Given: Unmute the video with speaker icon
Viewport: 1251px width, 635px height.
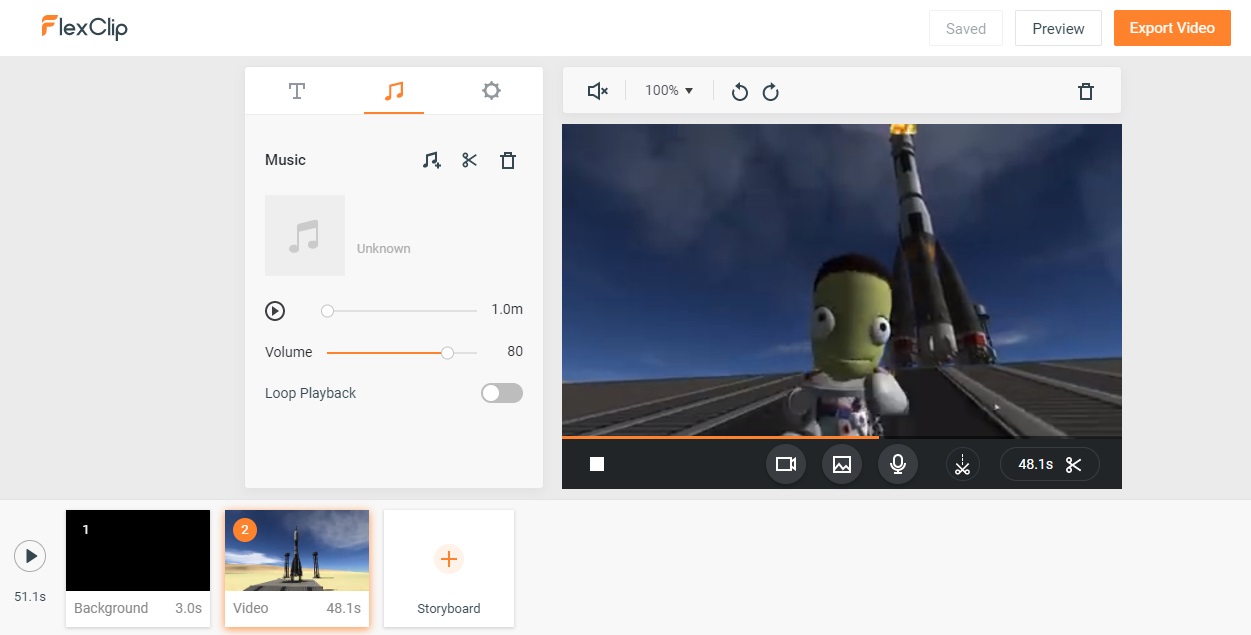Looking at the screenshot, I should click(598, 91).
